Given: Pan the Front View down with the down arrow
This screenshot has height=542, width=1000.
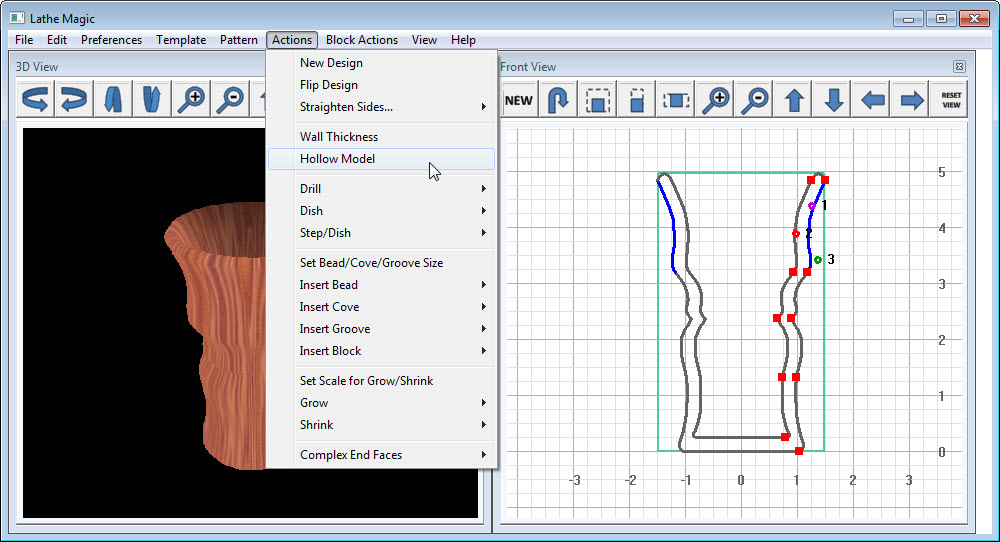Looking at the screenshot, I should (x=834, y=100).
